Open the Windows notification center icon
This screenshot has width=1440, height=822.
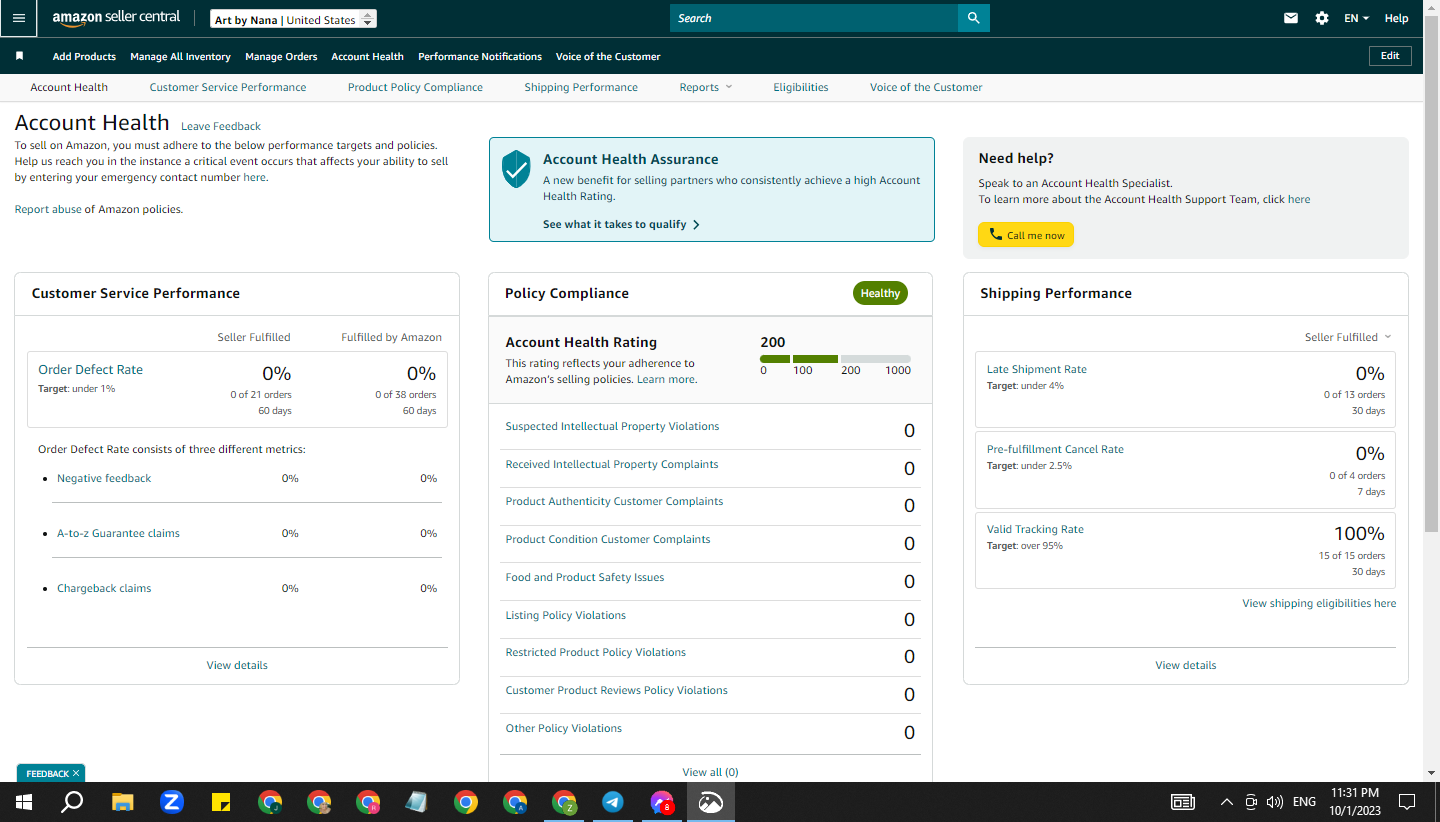pyautogui.click(x=1407, y=802)
